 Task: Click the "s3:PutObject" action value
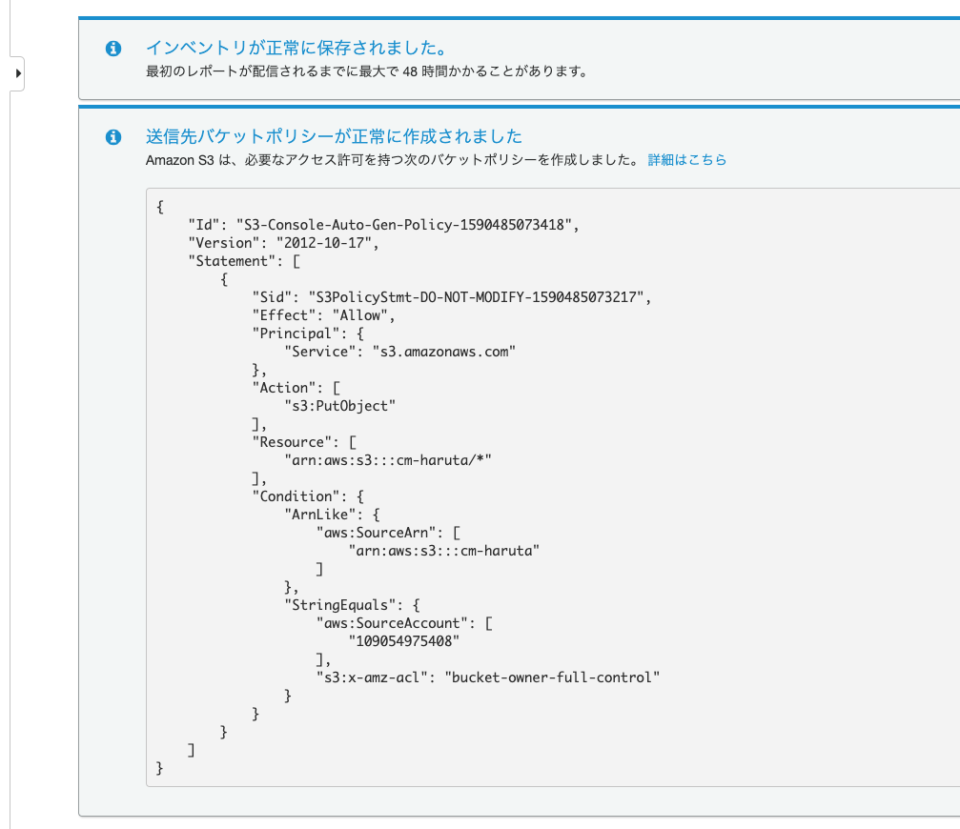click(340, 406)
